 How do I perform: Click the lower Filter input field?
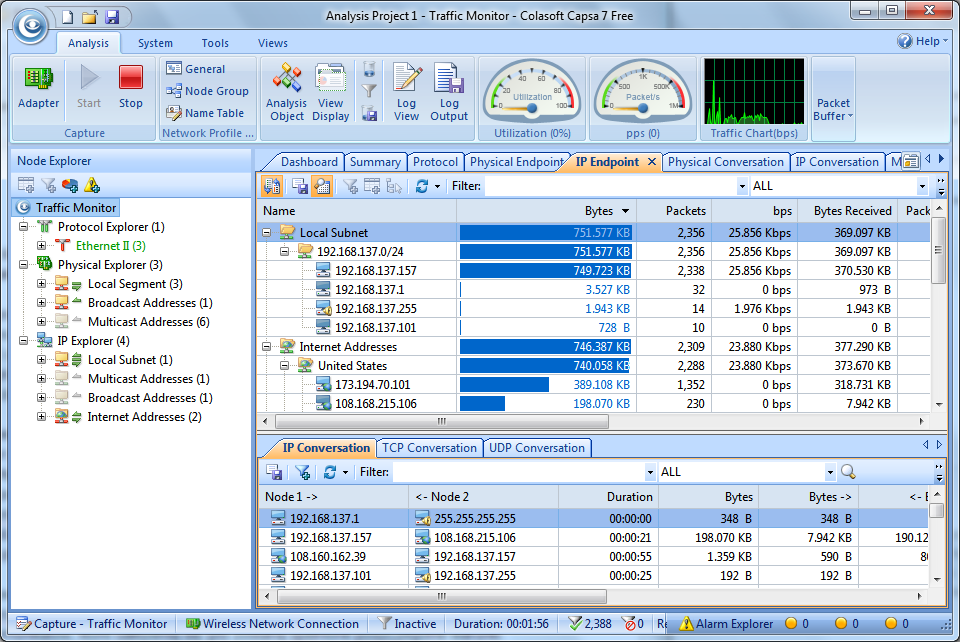point(518,472)
